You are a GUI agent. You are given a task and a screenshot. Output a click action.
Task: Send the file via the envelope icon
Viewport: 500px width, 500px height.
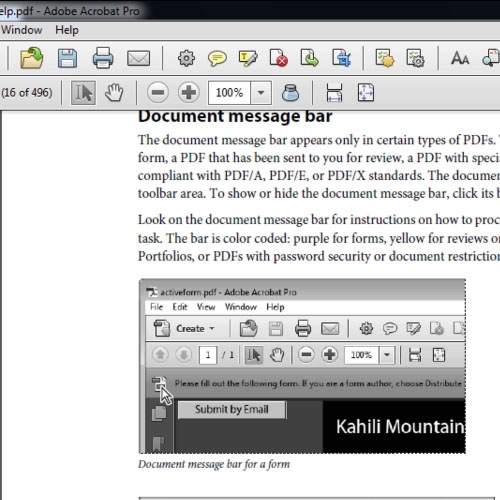pyautogui.click(x=138, y=58)
